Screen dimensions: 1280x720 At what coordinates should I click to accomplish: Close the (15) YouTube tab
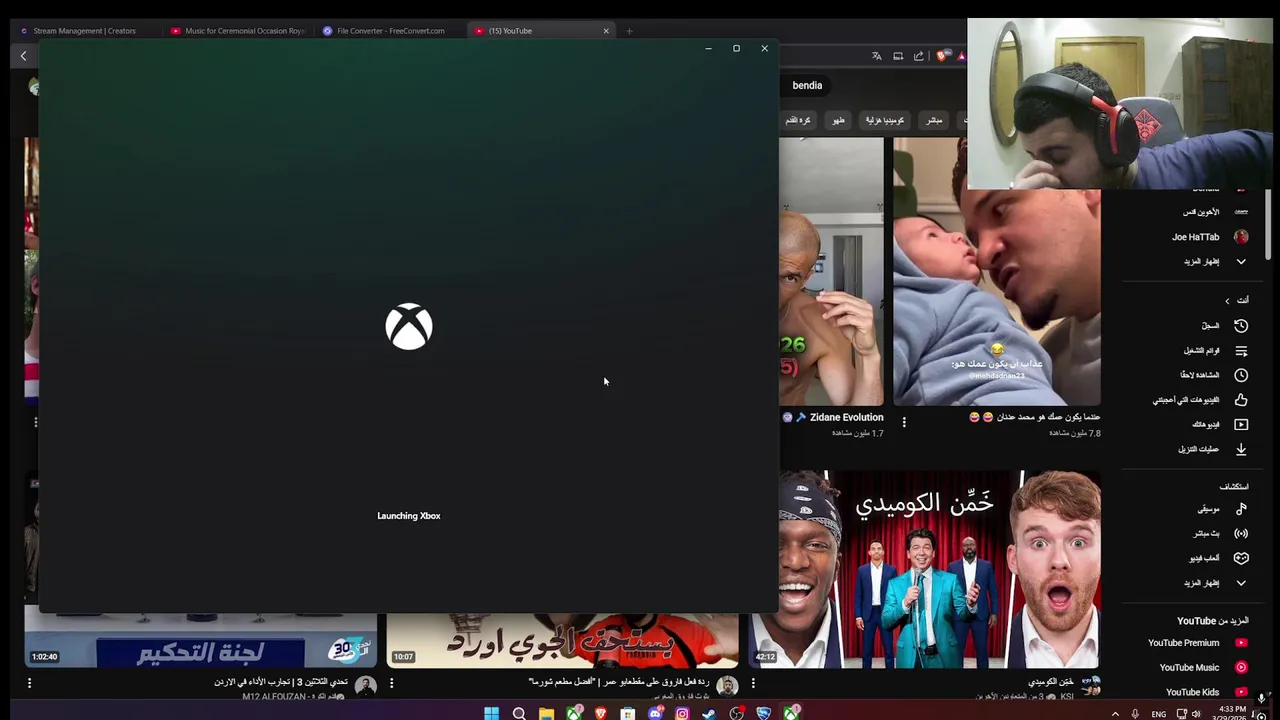(605, 31)
